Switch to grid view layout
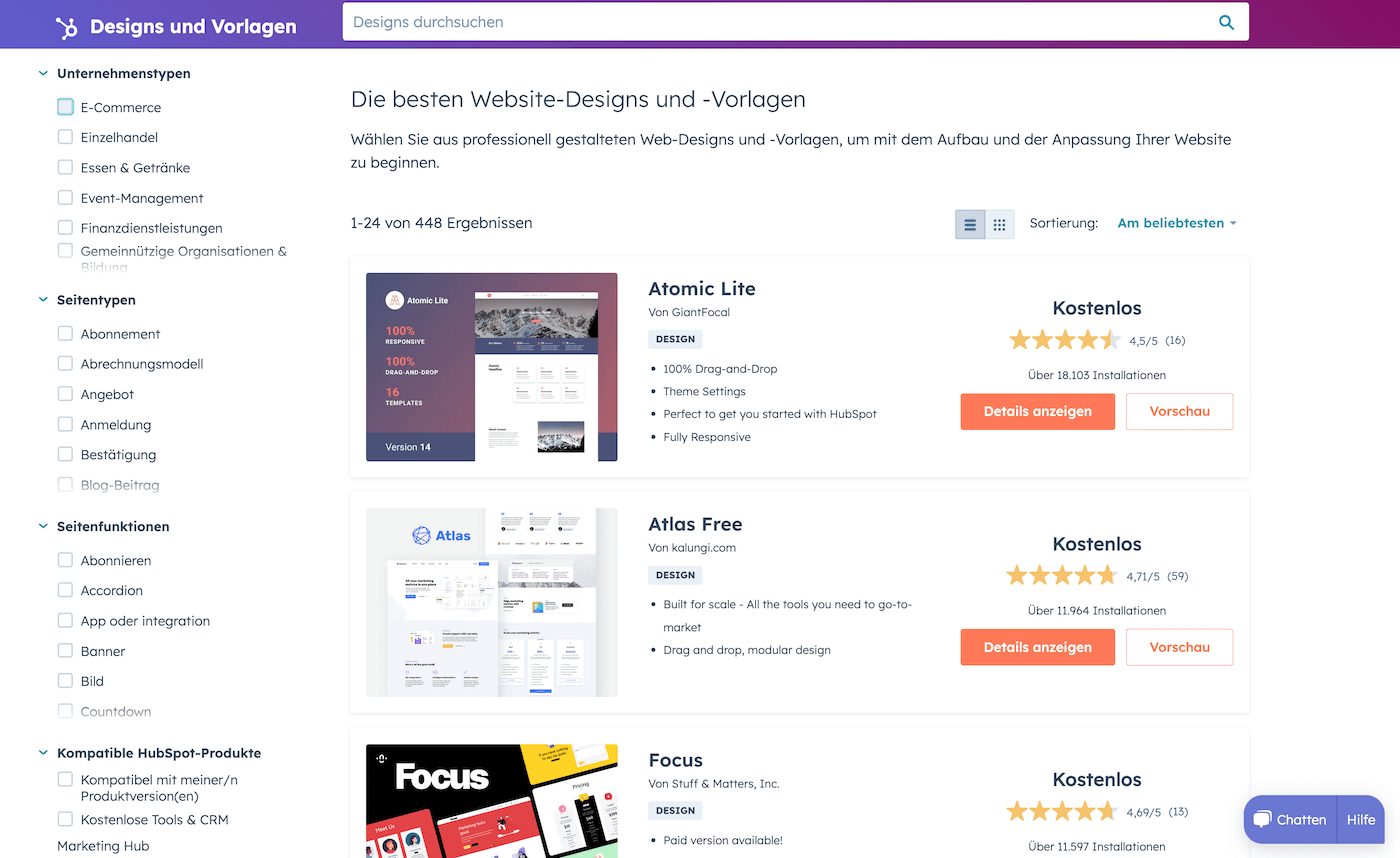This screenshot has height=858, width=1400. (1000, 224)
